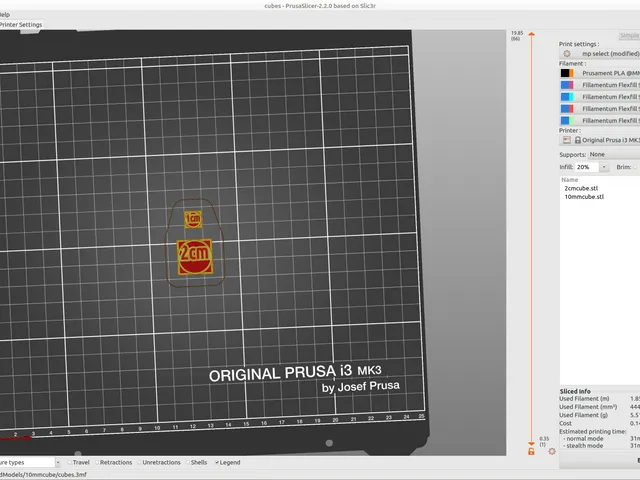Toggle the Brim checkbox

point(635,167)
